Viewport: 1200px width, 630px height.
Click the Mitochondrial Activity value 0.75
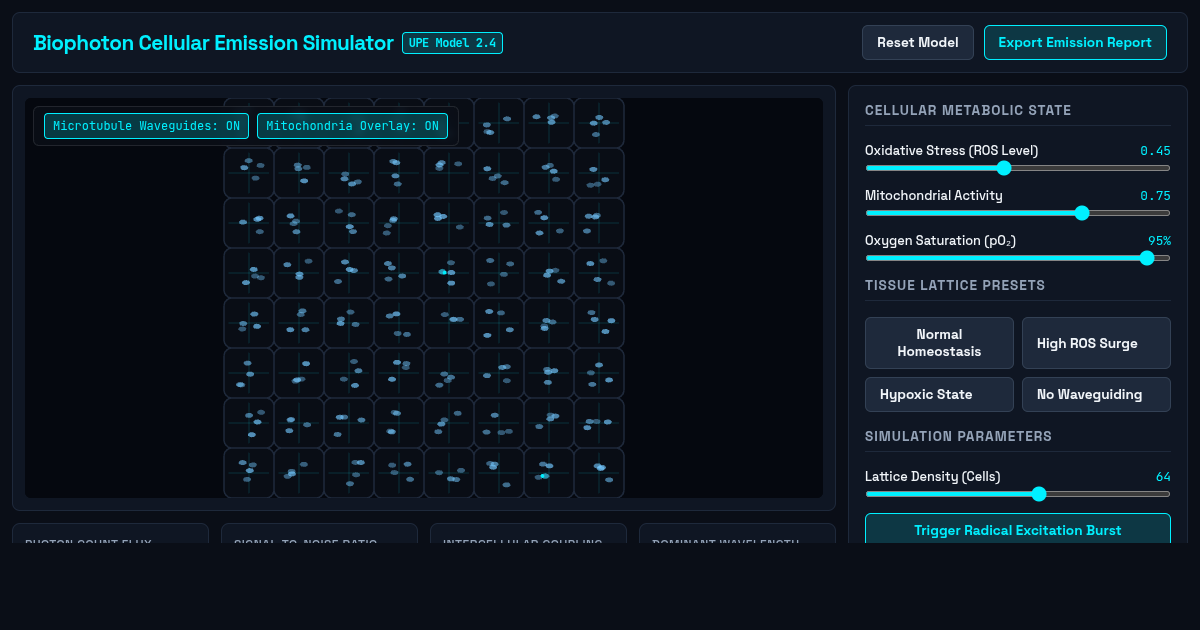point(1155,196)
